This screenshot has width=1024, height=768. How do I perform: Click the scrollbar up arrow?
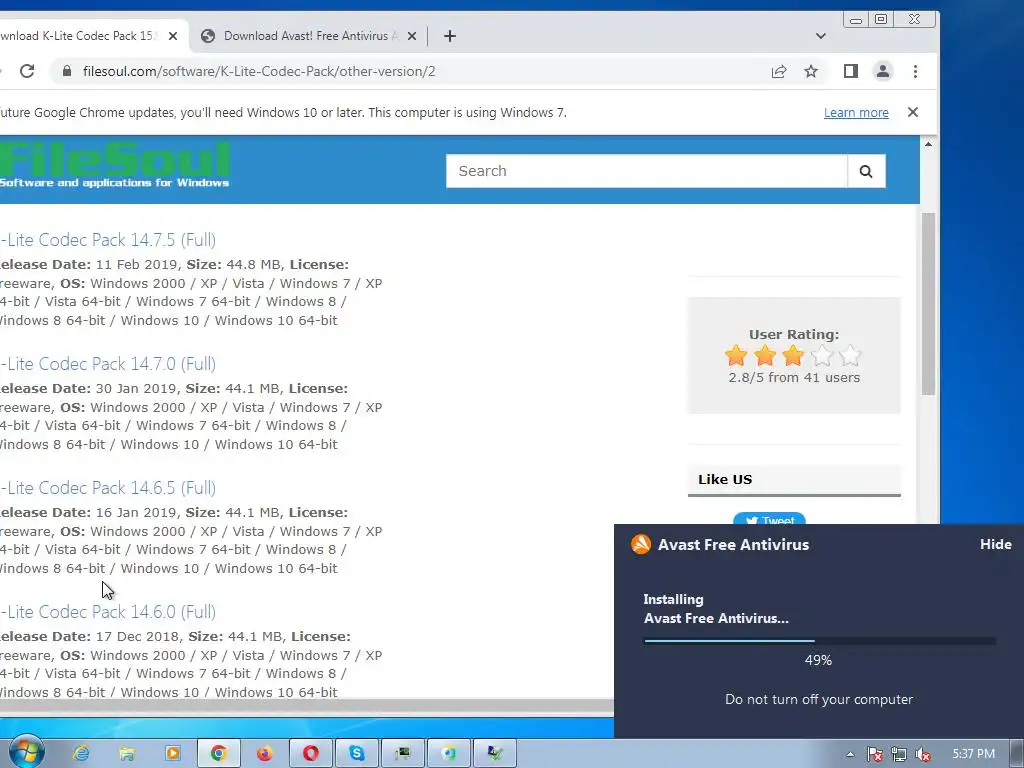[x=928, y=144]
